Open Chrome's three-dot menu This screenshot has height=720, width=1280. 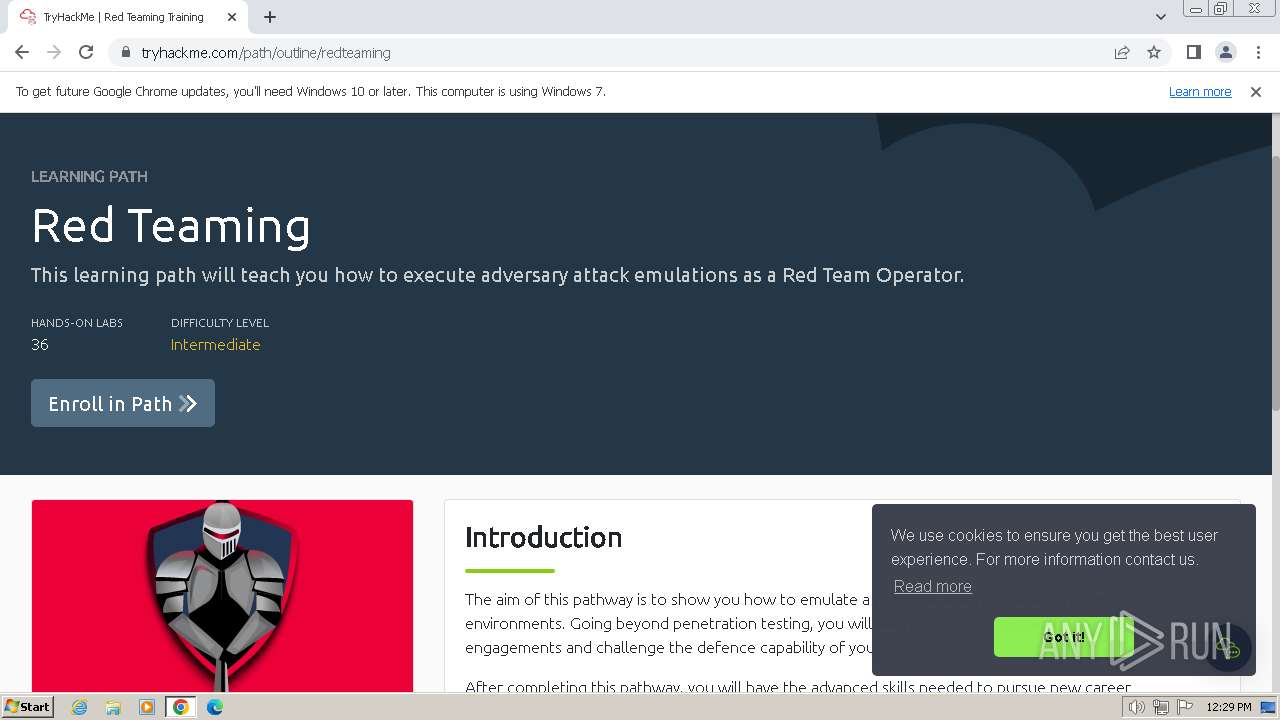click(x=1258, y=52)
